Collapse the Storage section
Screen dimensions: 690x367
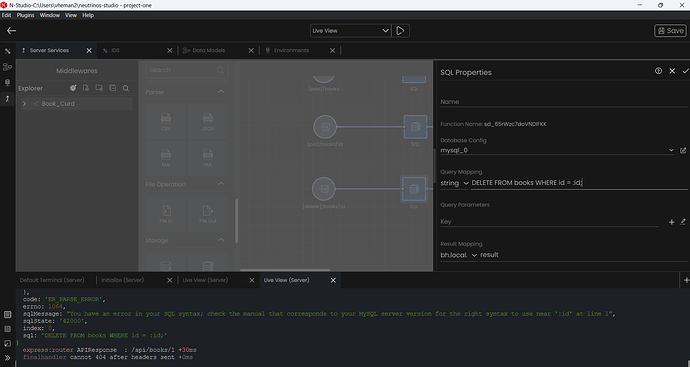click(221, 240)
